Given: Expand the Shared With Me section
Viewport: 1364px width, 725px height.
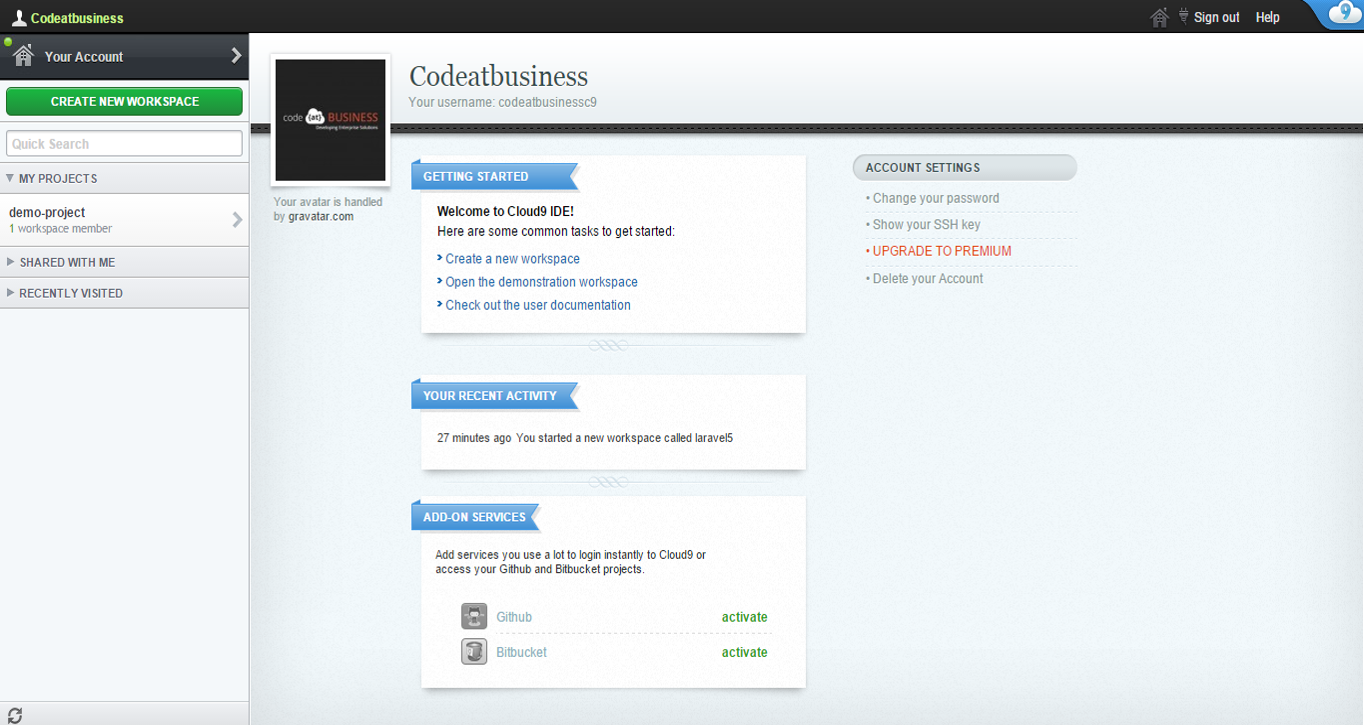Looking at the screenshot, I should pos(124,262).
